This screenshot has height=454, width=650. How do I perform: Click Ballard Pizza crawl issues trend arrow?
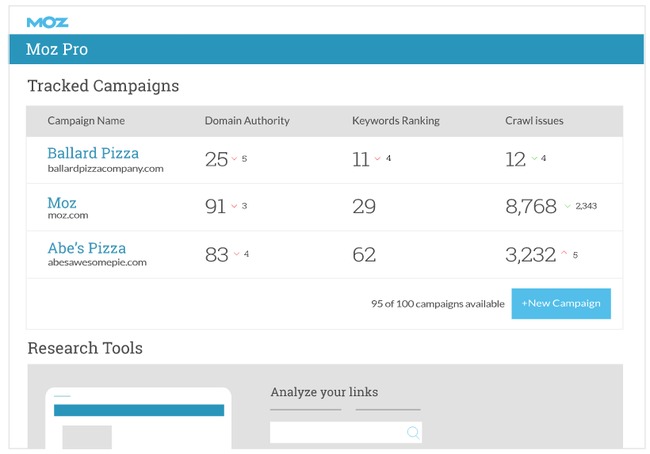tap(534, 159)
